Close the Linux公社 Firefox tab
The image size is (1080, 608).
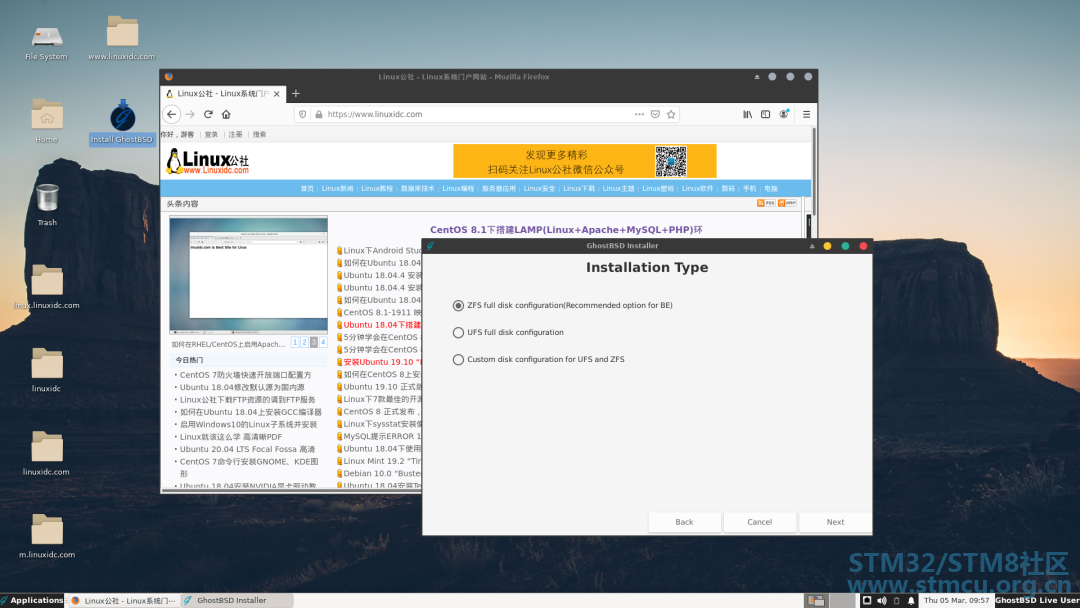coord(277,94)
